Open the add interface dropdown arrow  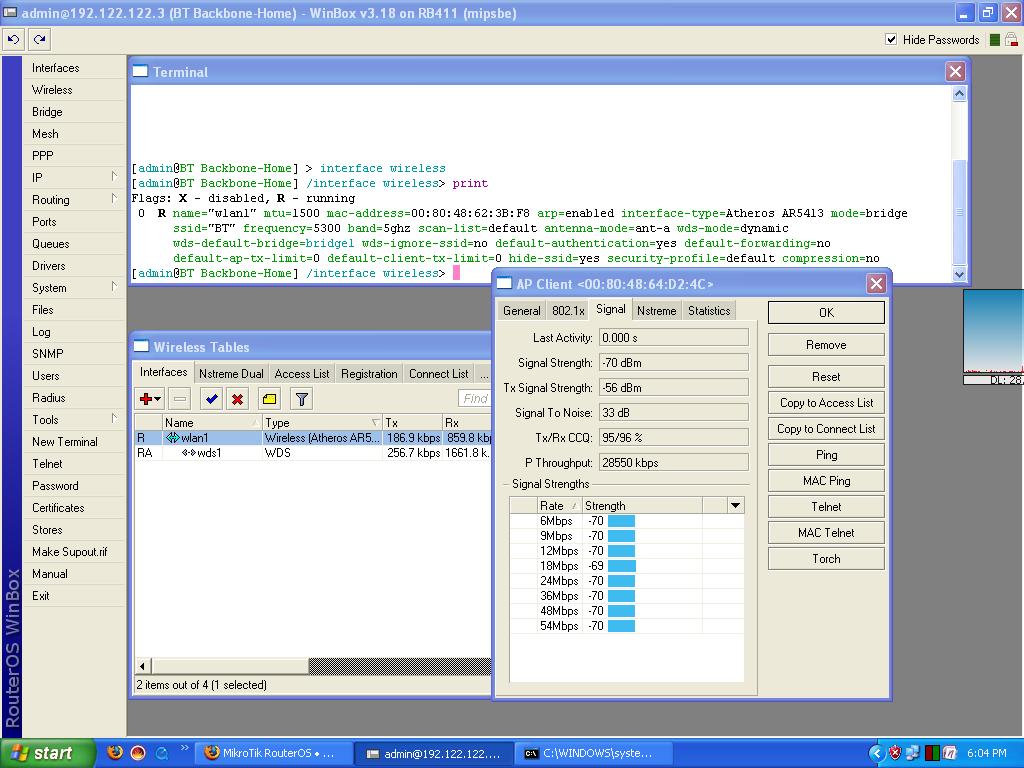[158, 399]
